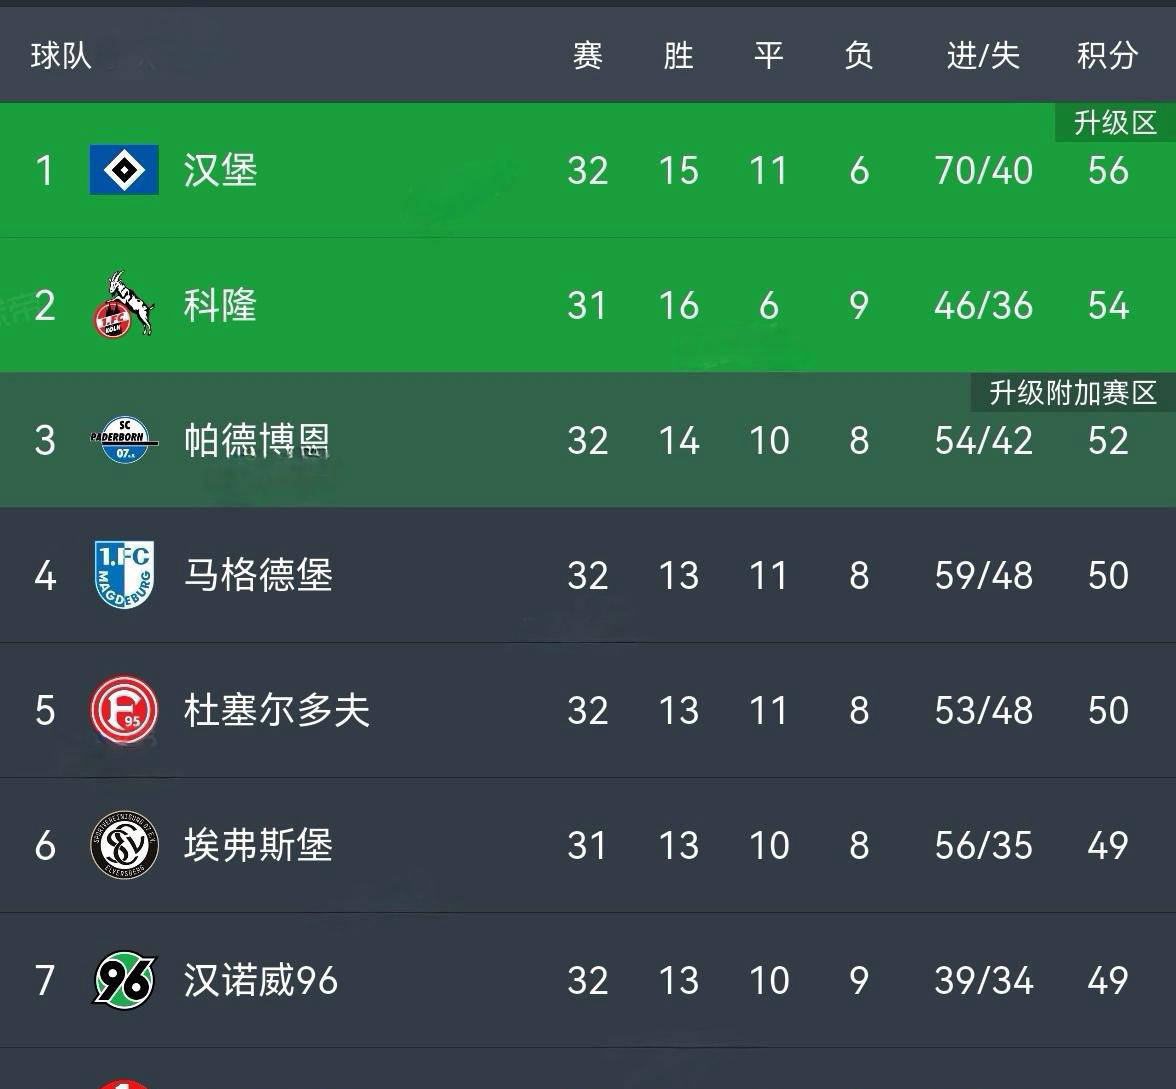This screenshot has height=1089, width=1176.
Task: Click the 升级附加赛区 playoff zone label
Action: click(1073, 392)
